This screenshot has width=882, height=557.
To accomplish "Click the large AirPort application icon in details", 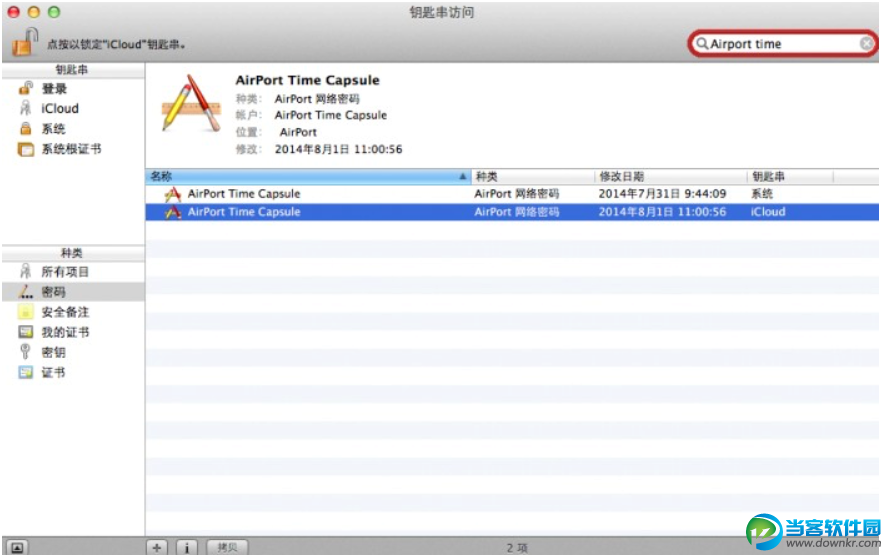I will [x=191, y=104].
